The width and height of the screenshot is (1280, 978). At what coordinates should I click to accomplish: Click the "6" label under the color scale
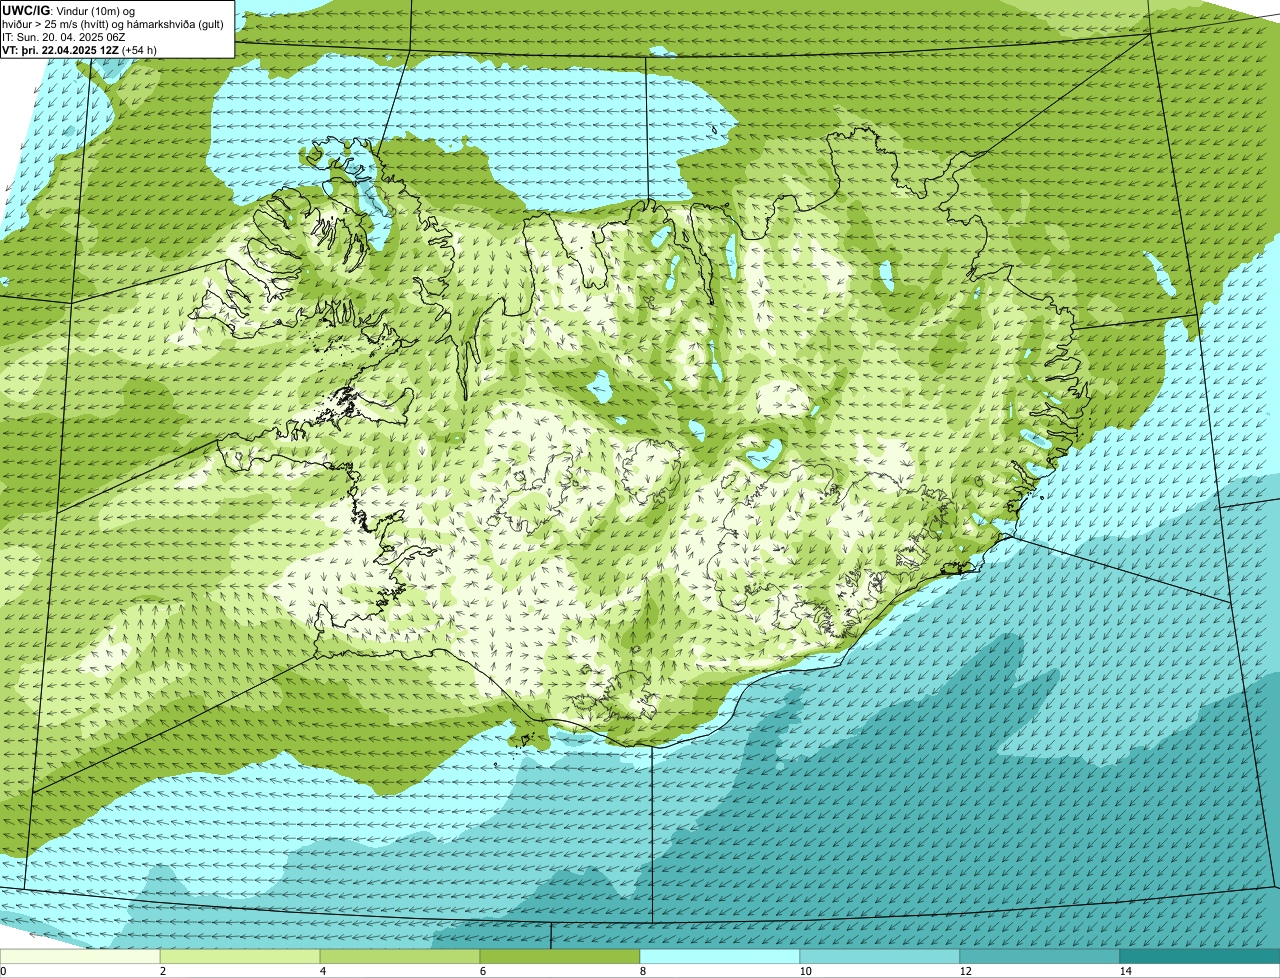click(x=482, y=971)
